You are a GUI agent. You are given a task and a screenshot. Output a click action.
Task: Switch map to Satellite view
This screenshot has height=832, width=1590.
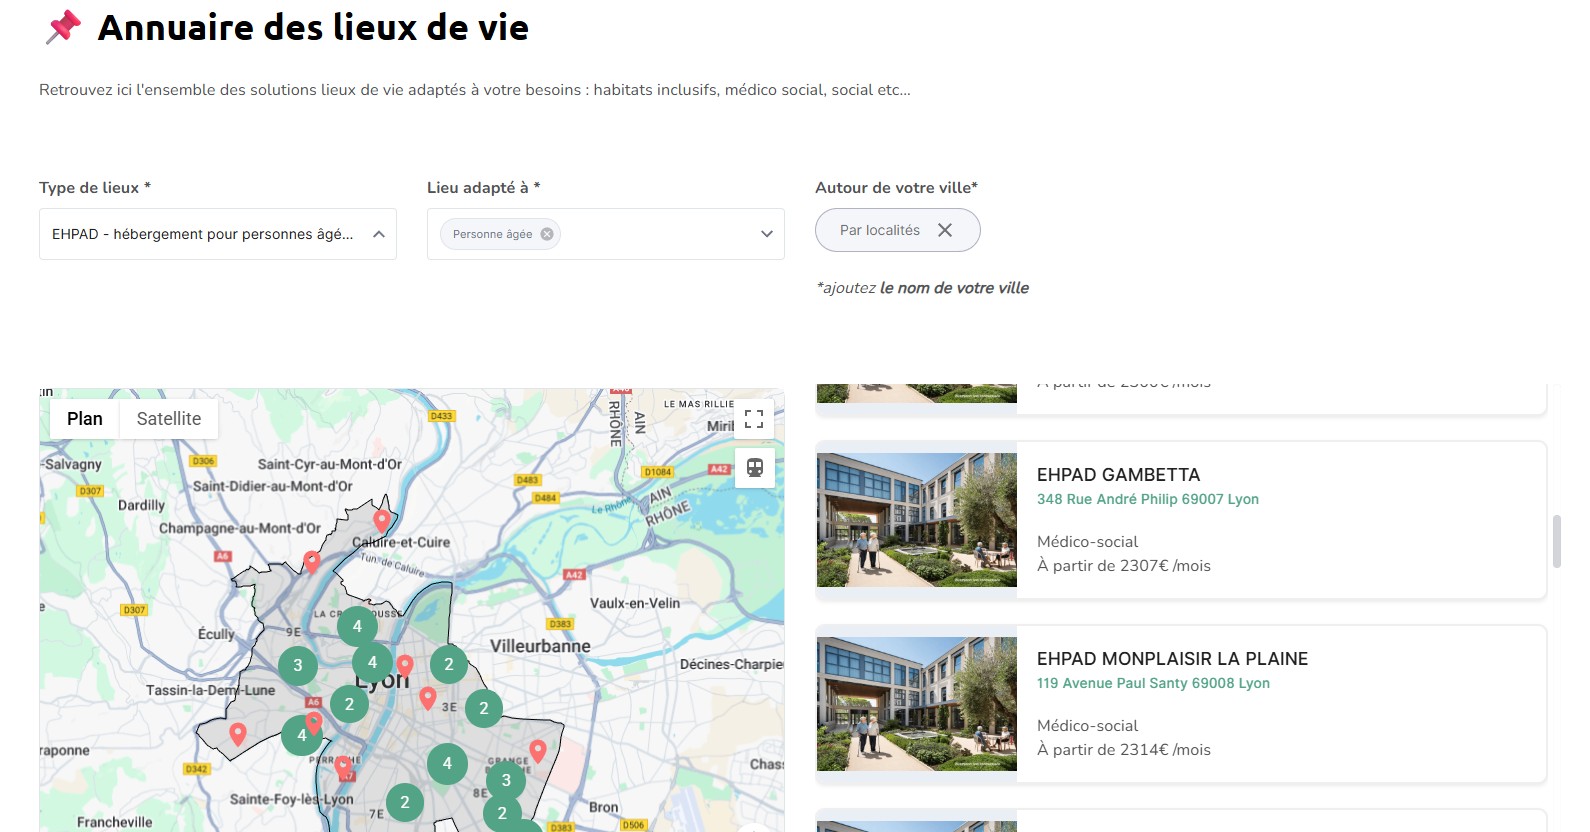(169, 419)
